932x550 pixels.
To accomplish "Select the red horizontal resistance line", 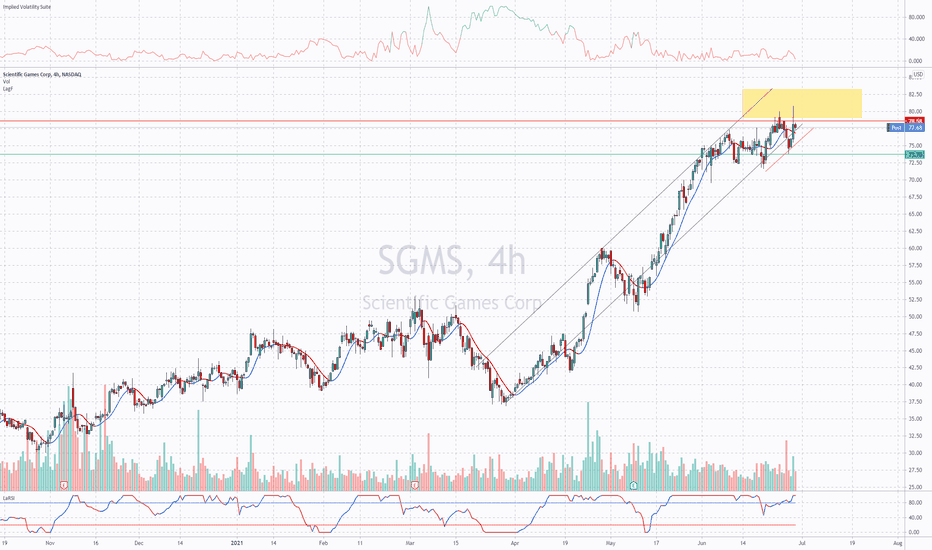I will [452, 121].
